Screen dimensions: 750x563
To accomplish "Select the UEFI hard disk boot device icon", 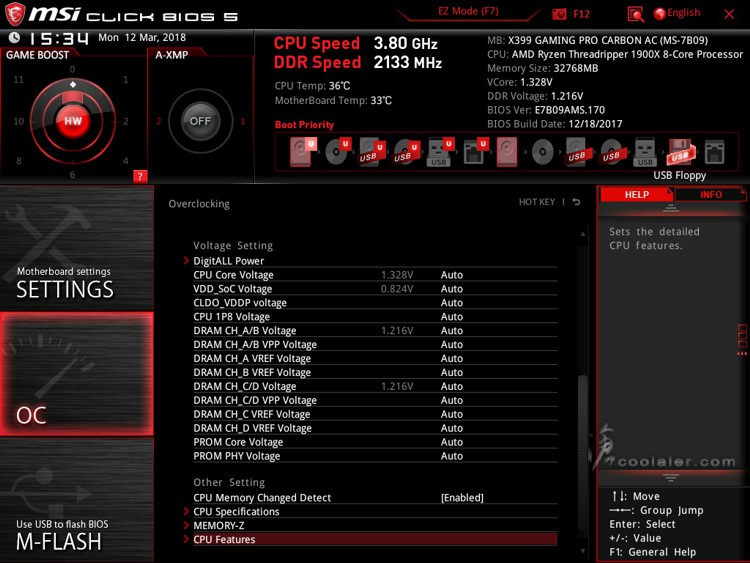I will (303, 152).
